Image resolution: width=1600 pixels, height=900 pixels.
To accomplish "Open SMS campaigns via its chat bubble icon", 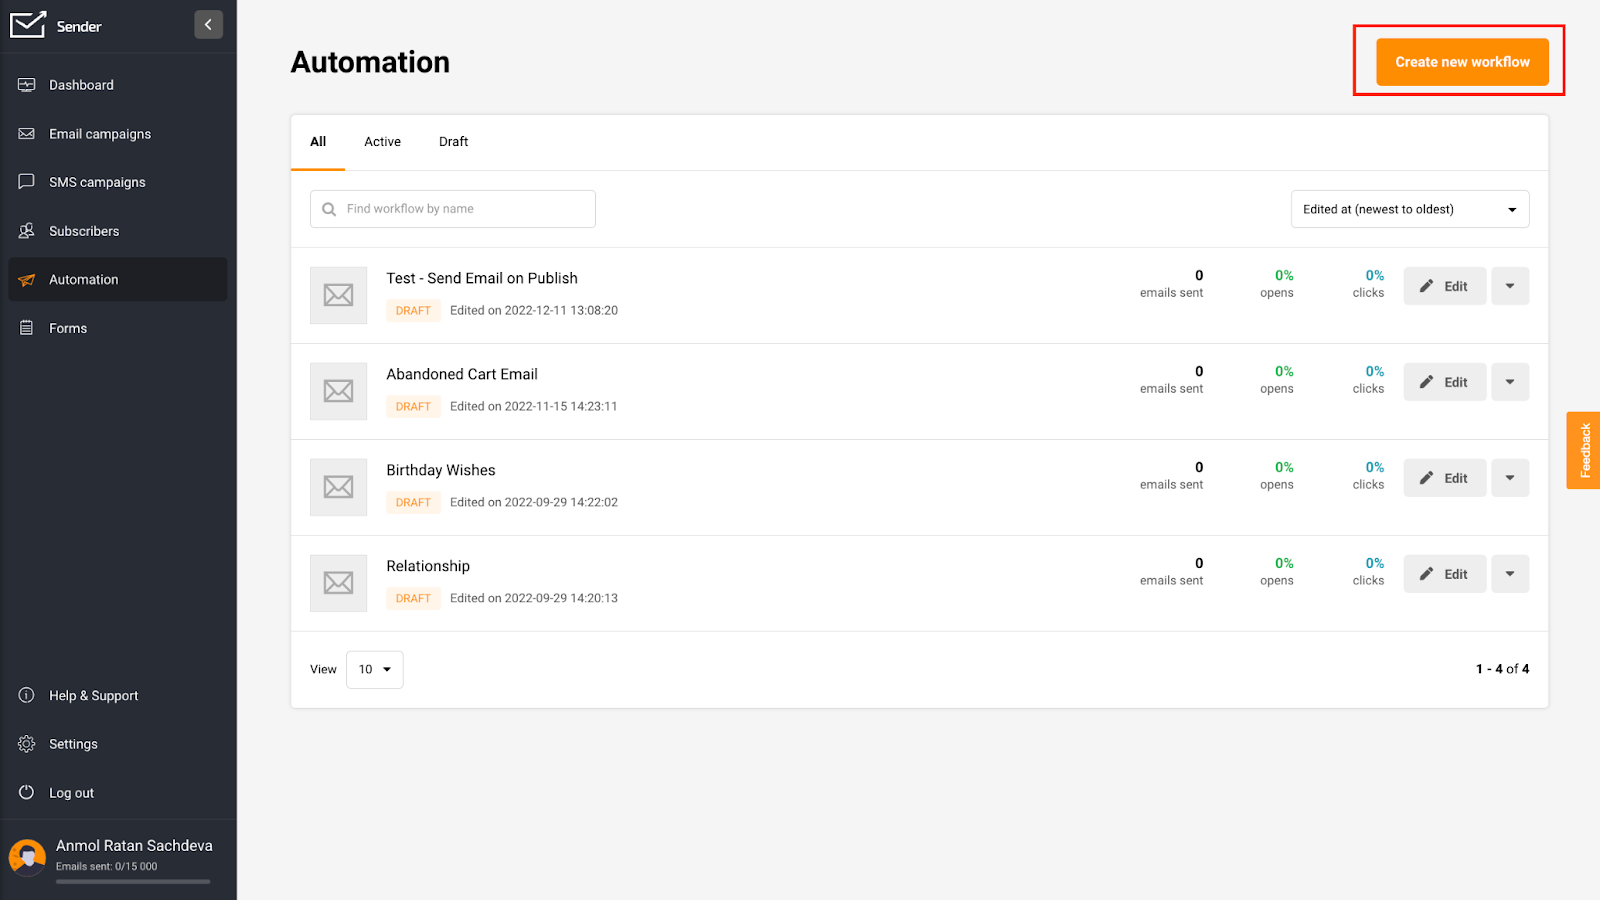I will point(26,181).
